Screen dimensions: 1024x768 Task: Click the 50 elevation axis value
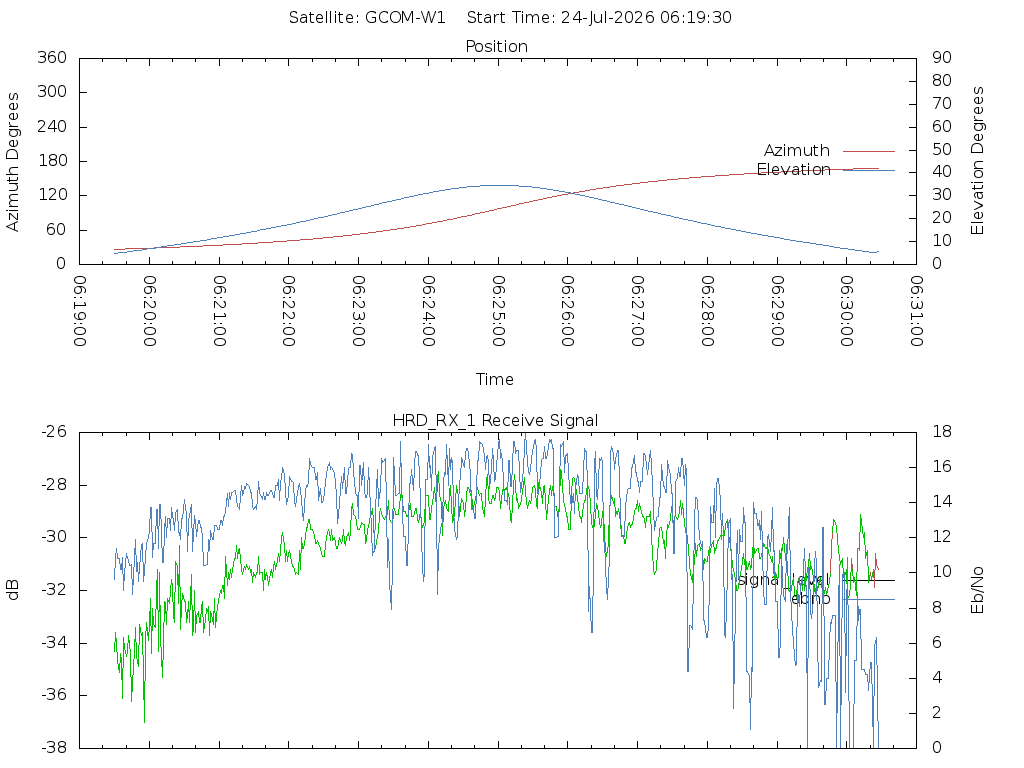coord(942,149)
